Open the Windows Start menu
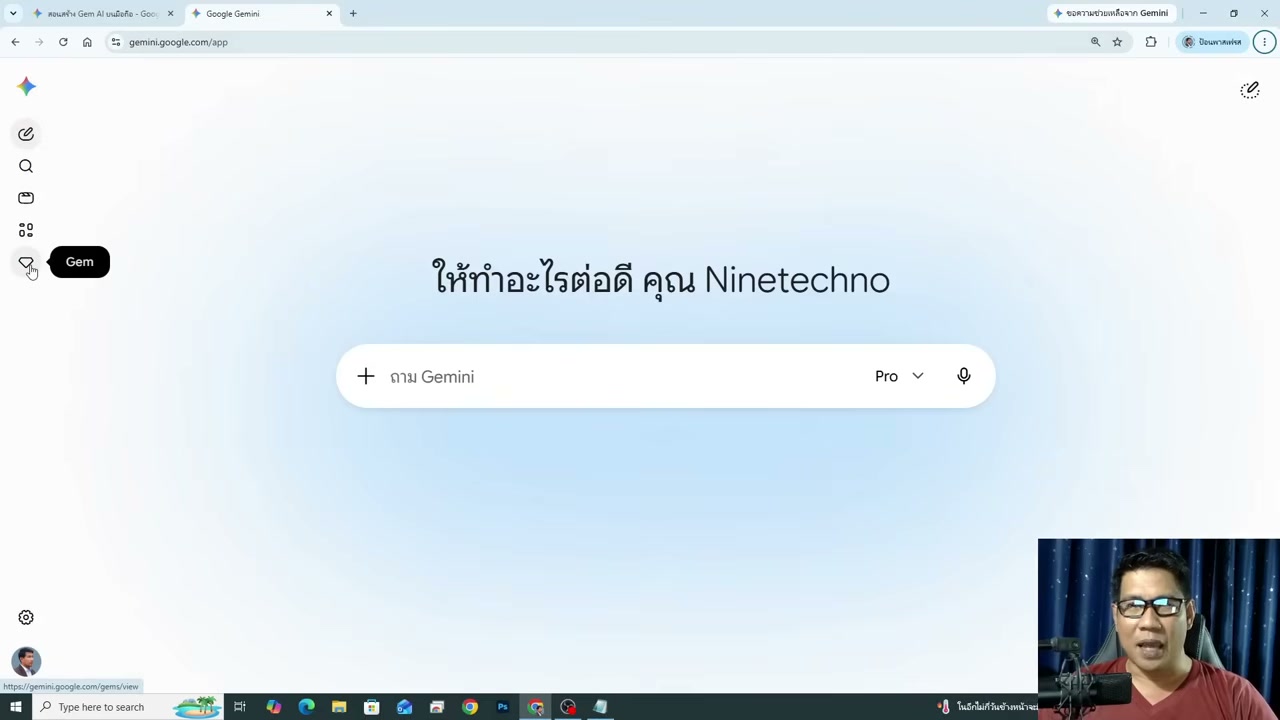 pyautogui.click(x=15, y=707)
